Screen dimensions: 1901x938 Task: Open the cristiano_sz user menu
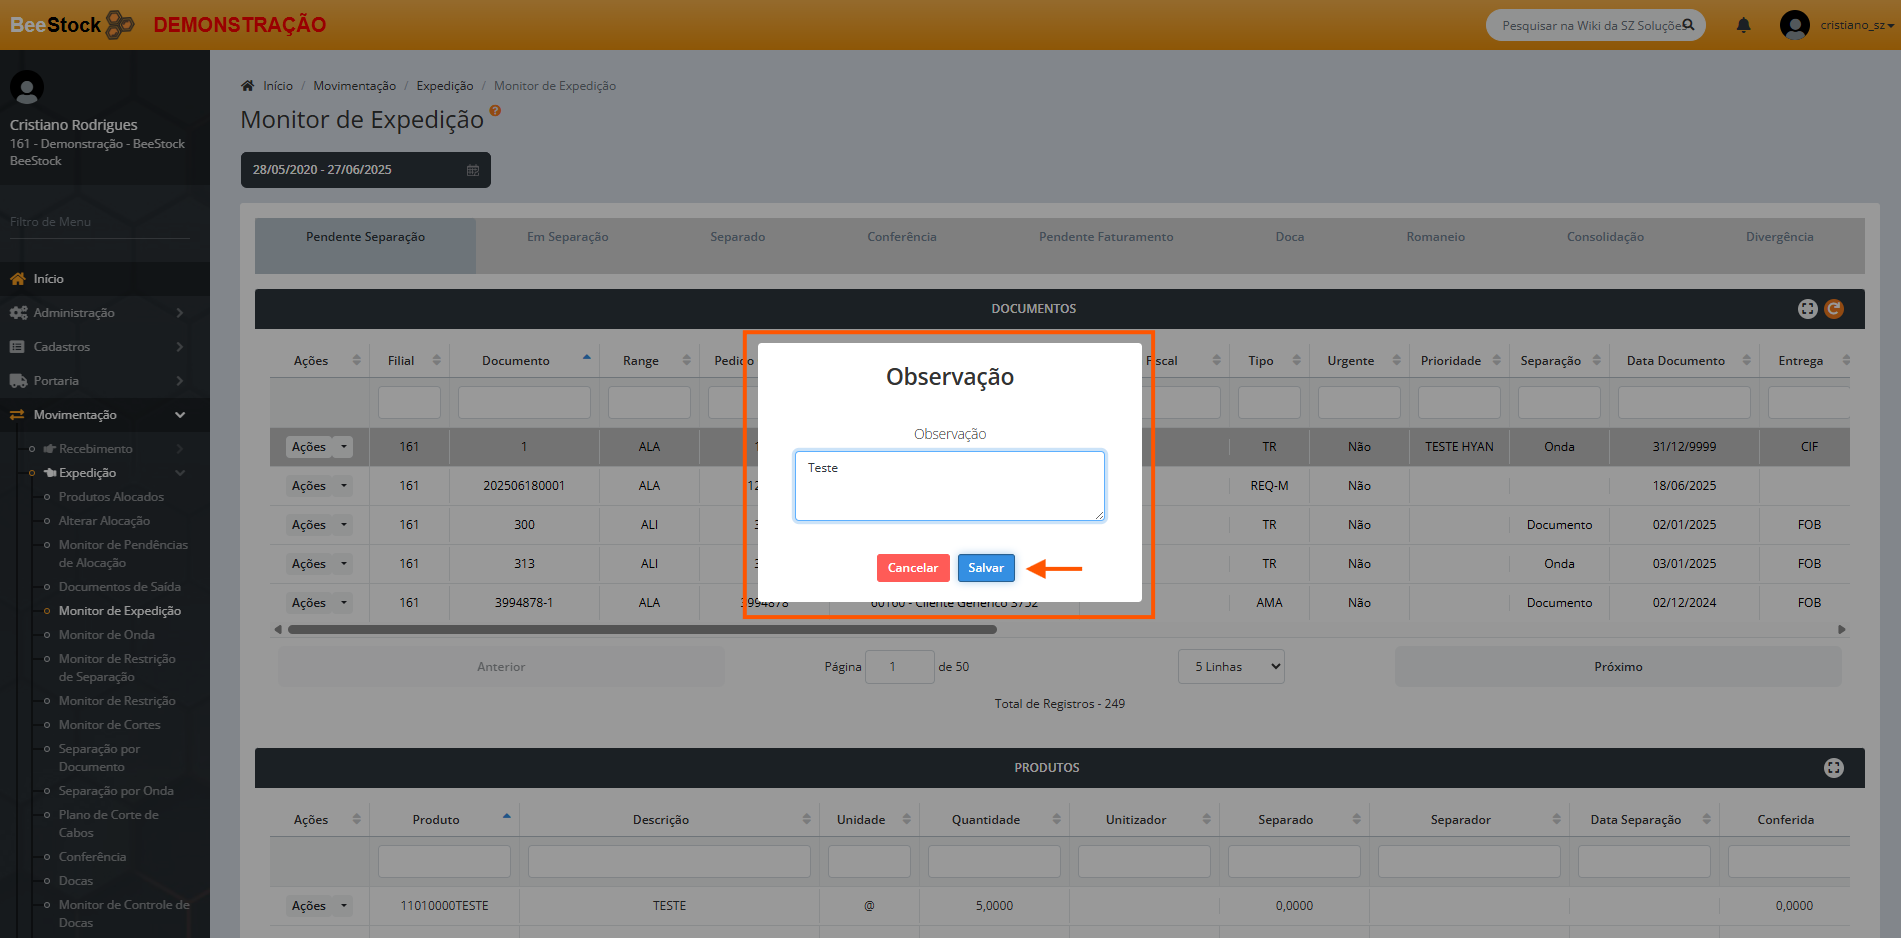[1855, 25]
